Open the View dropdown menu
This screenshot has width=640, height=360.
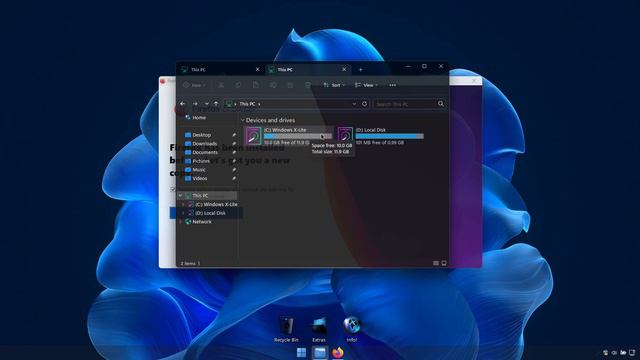tap(366, 85)
